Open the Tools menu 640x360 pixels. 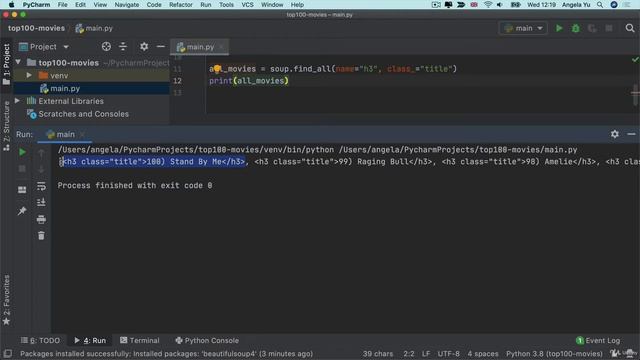226,5
